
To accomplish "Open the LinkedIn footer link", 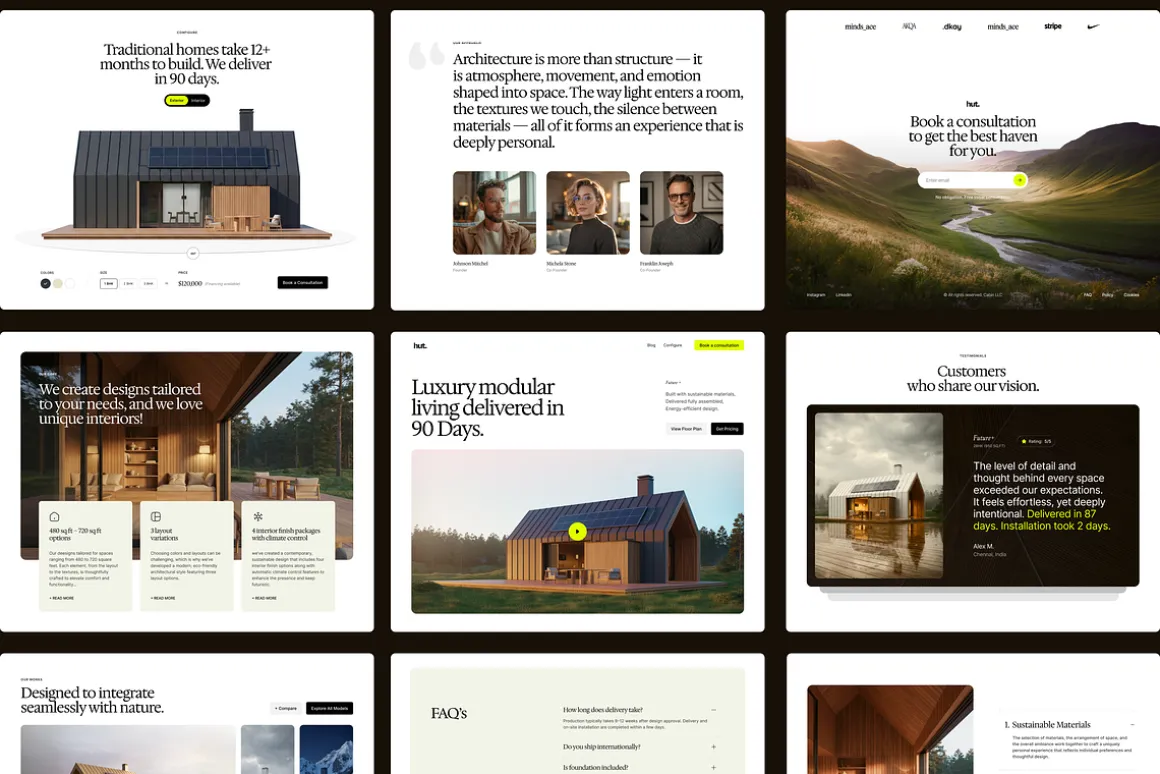I will [843, 295].
